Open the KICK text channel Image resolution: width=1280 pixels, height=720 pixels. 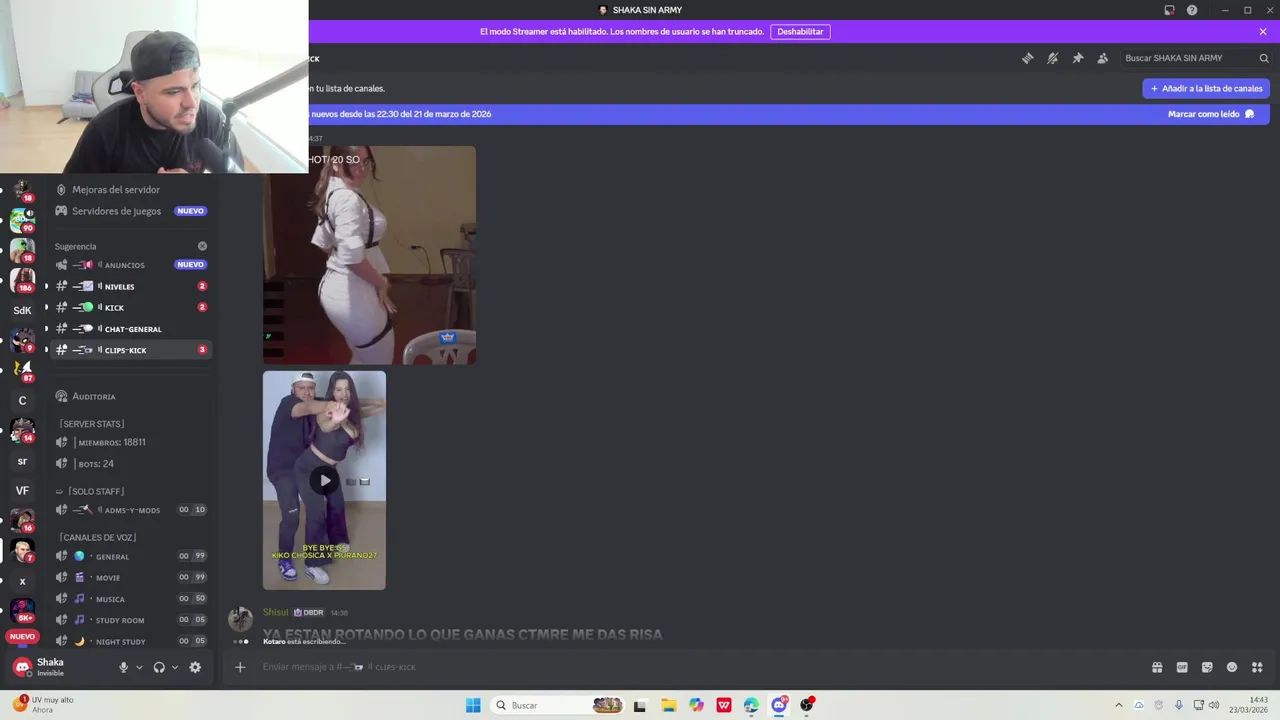pyautogui.click(x=133, y=307)
